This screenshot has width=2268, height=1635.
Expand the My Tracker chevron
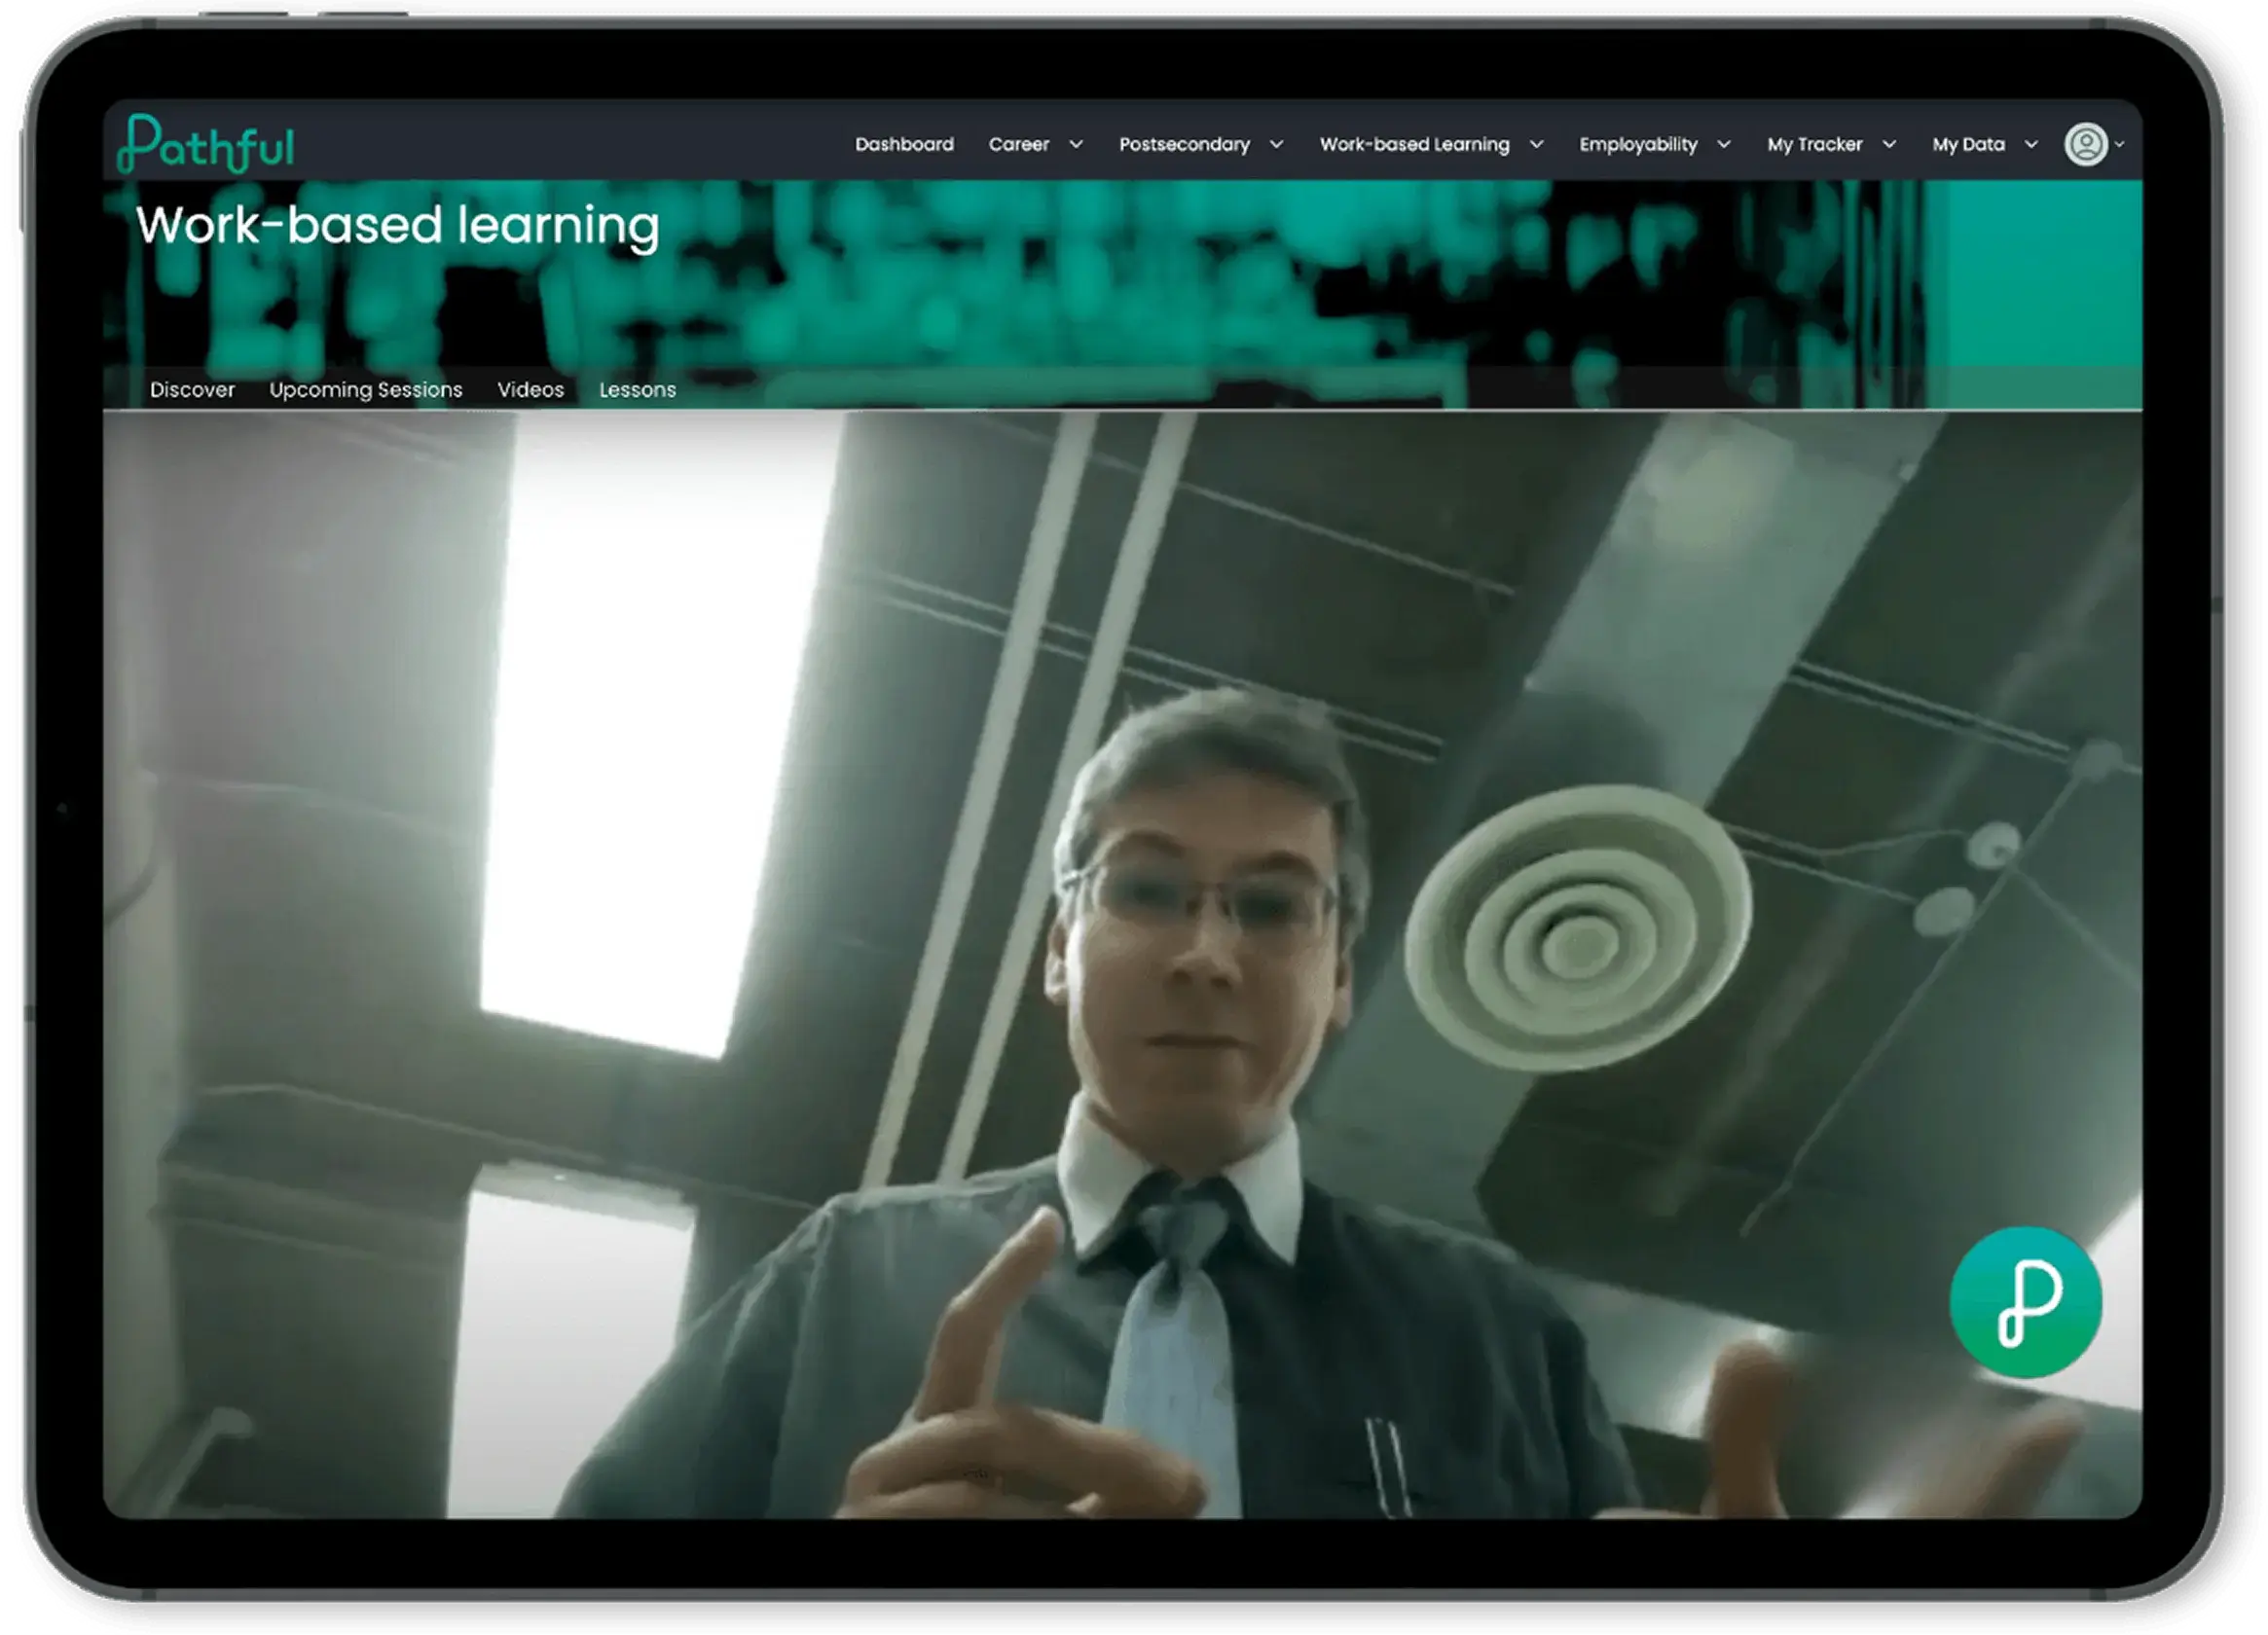point(1889,144)
